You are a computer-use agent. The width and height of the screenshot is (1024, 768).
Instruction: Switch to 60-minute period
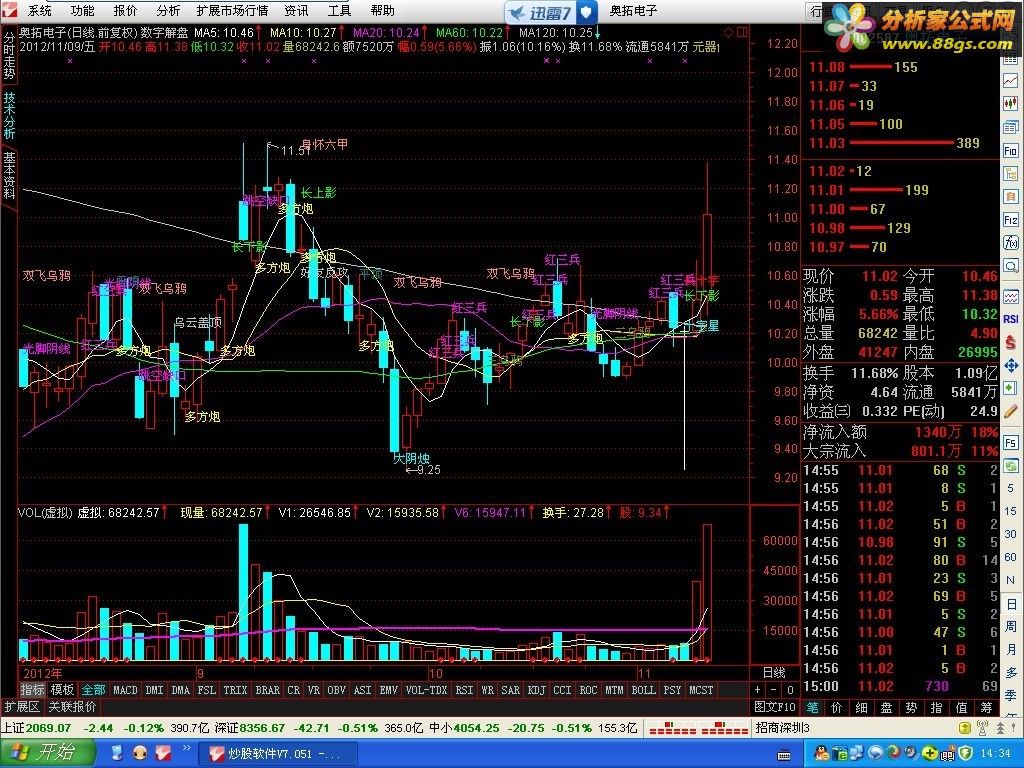(x=1010, y=557)
